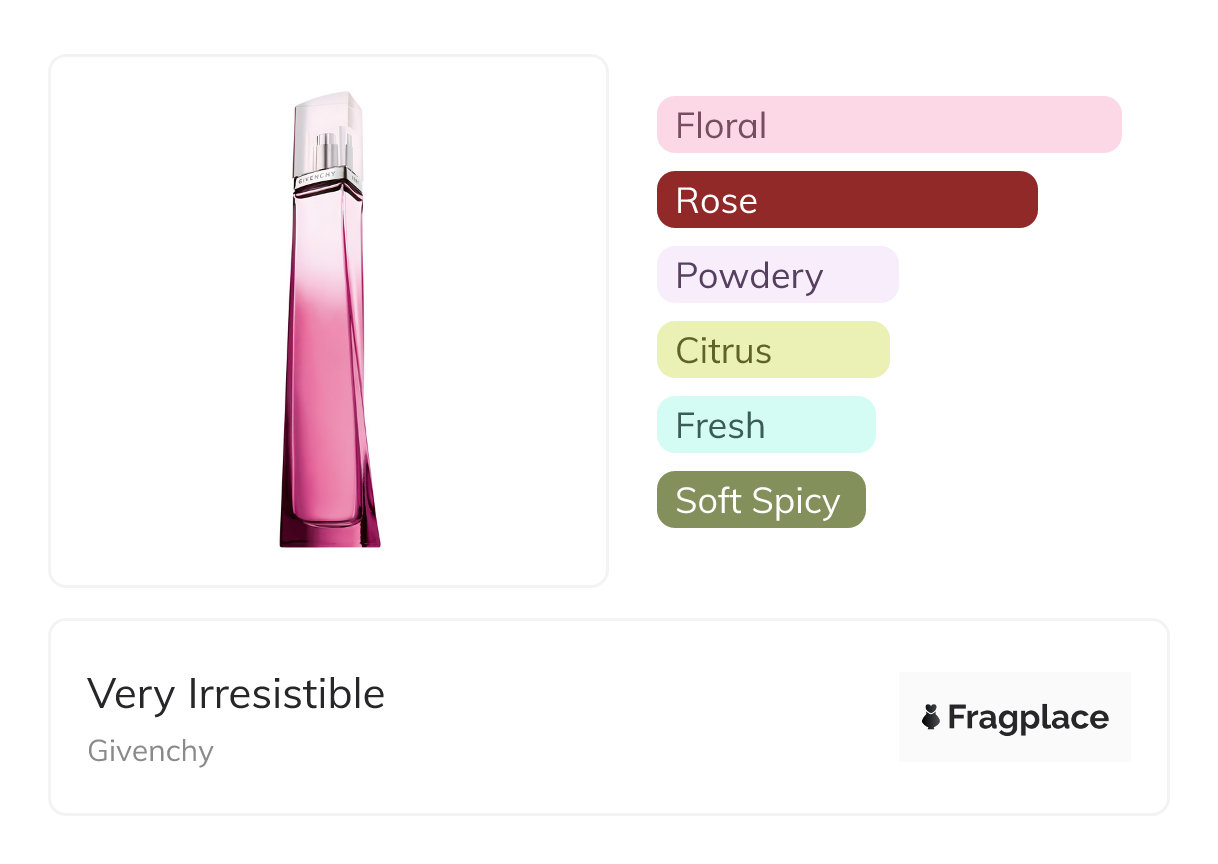
Task: Open the Very Irresistible fragrance title
Action: (x=236, y=693)
